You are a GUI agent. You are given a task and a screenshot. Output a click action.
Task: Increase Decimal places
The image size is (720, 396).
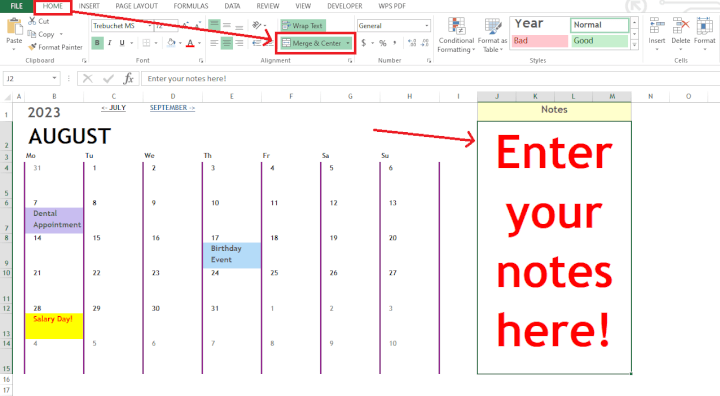pos(412,43)
